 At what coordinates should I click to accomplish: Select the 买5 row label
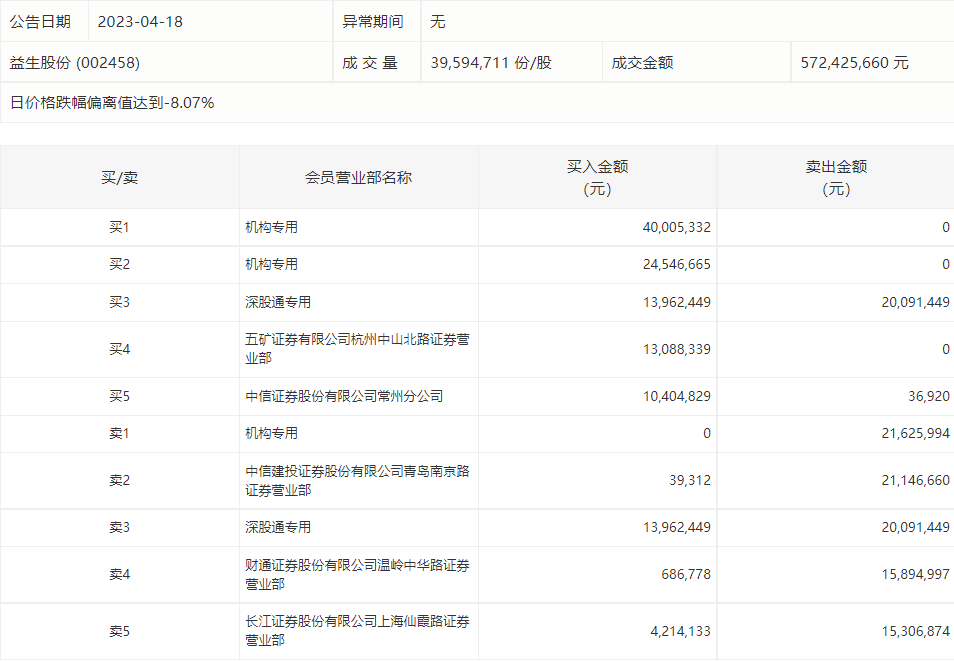pos(119,397)
